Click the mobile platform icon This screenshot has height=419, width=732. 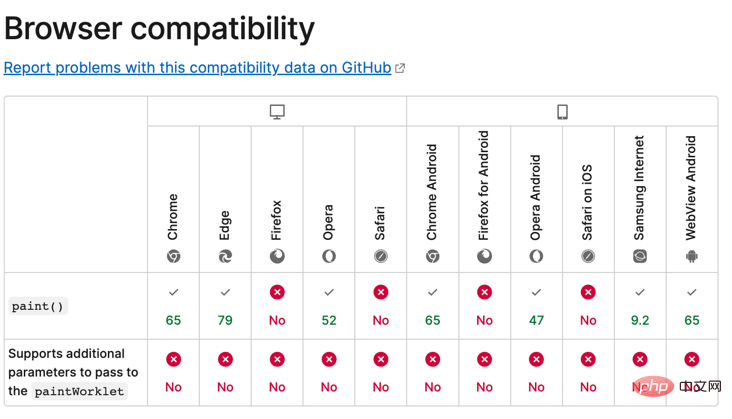pyautogui.click(x=562, y=112)
